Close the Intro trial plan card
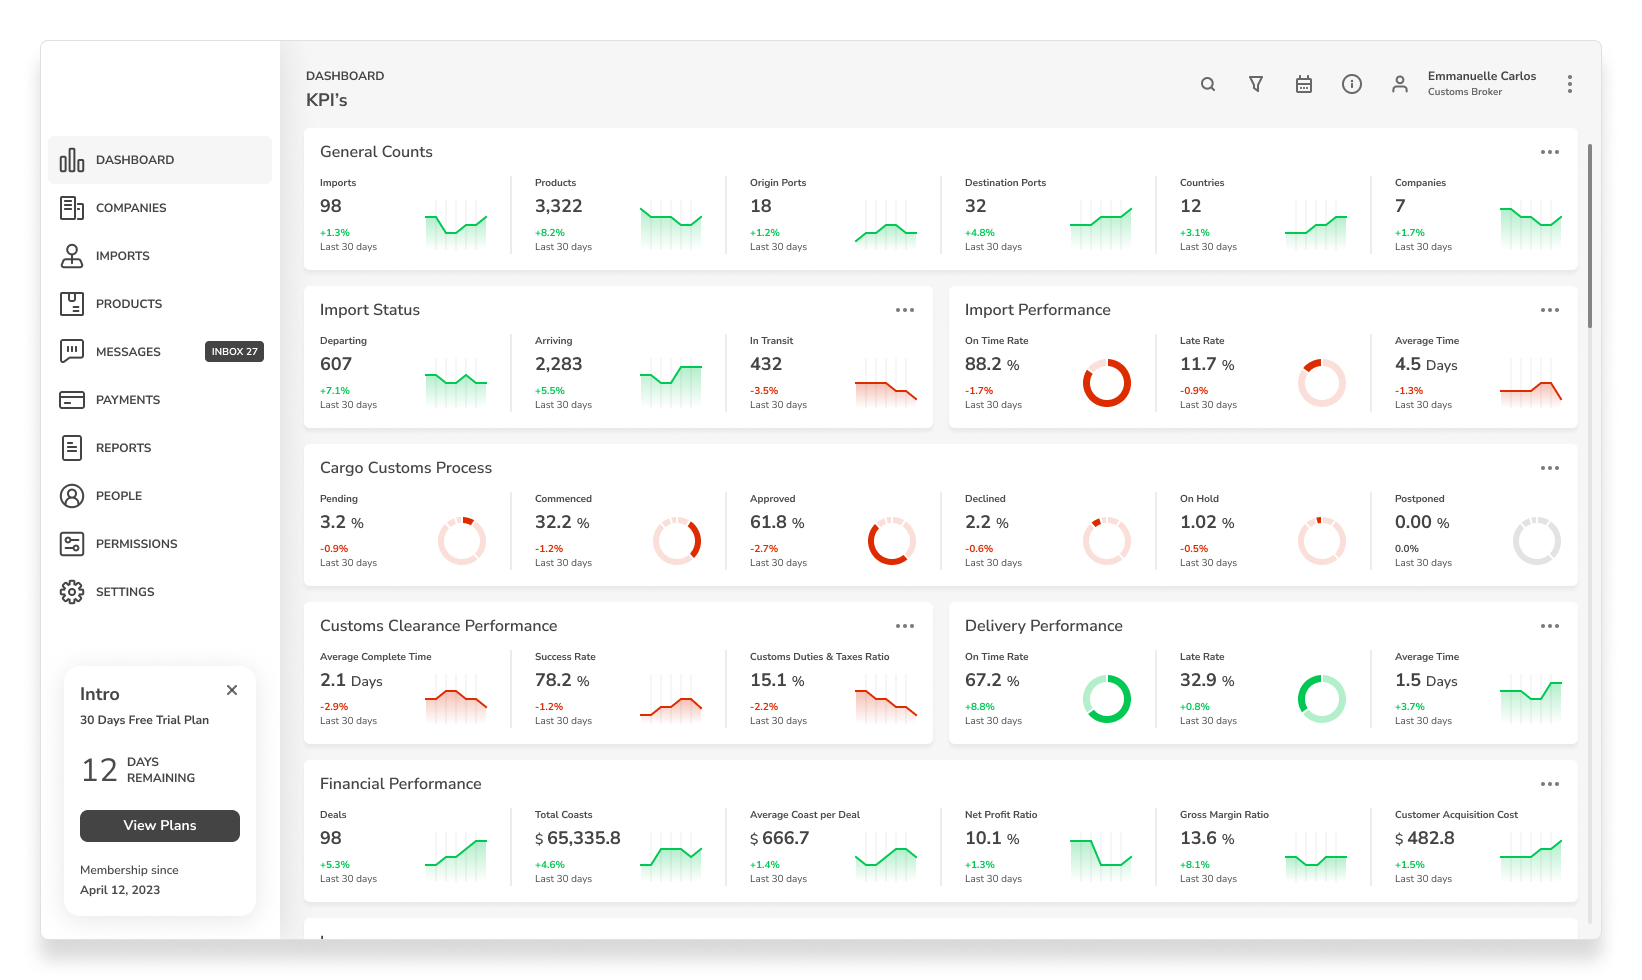 (x=232, y=690)
